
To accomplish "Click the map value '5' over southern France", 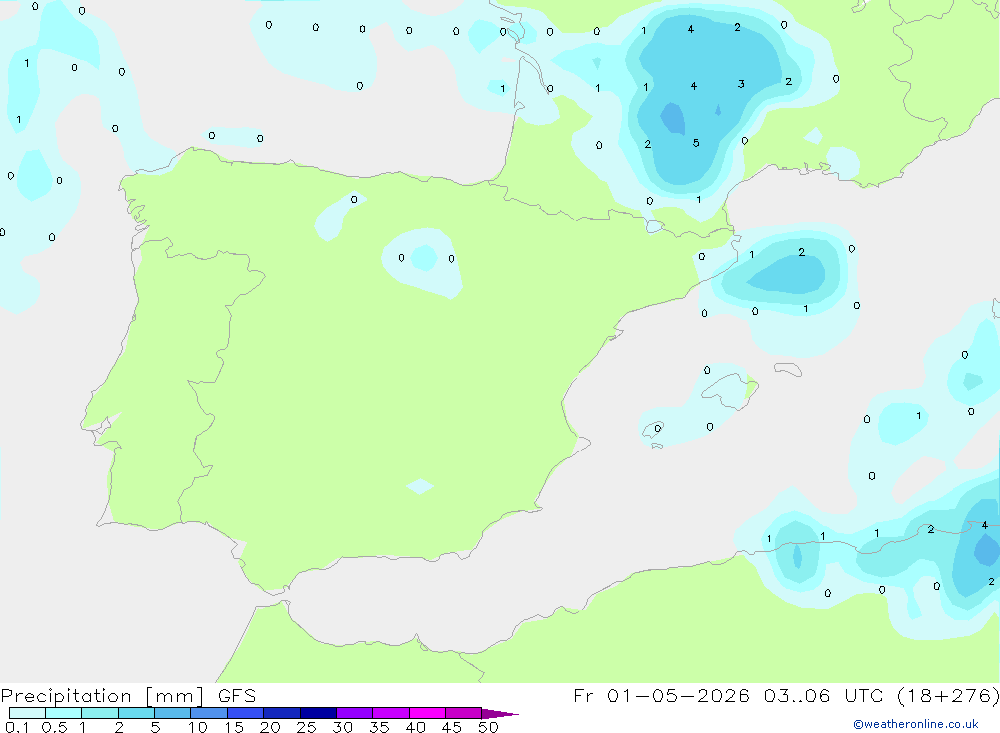I will [696, 143].
